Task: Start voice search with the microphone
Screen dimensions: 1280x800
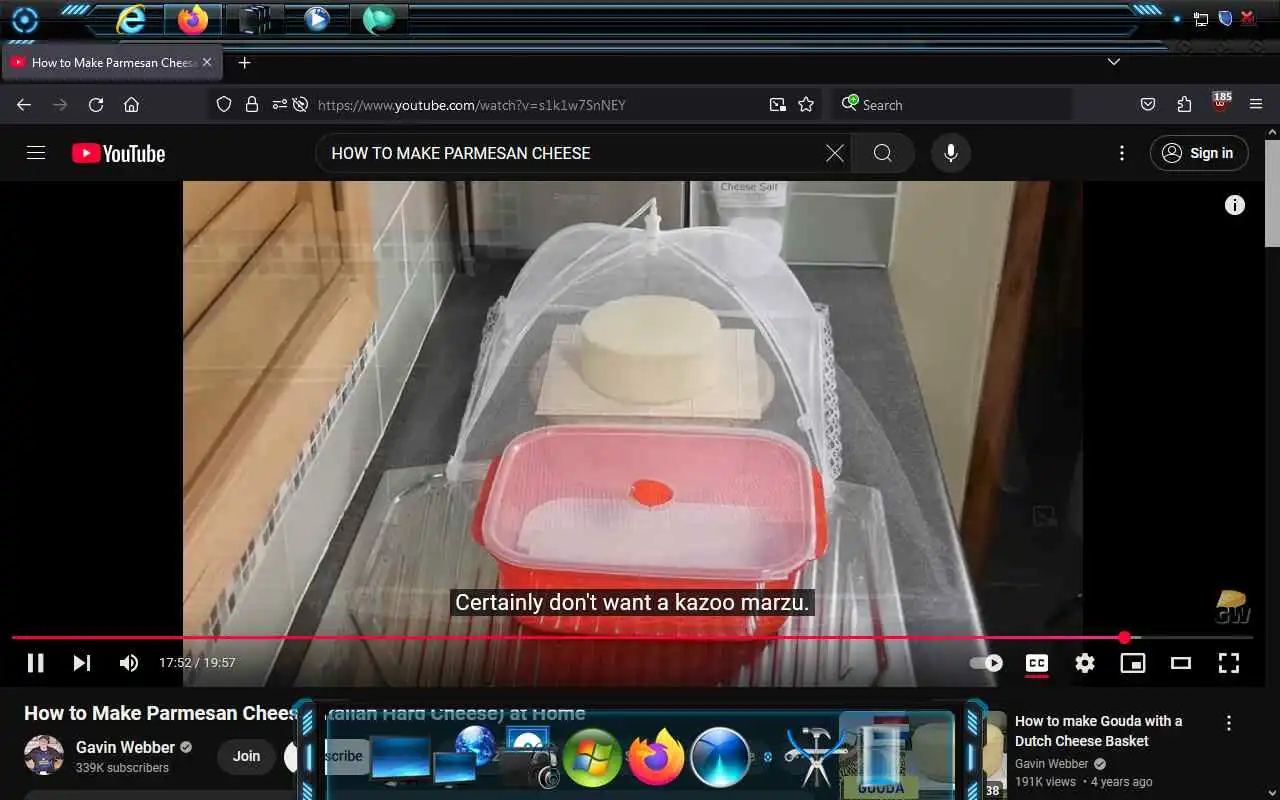Action: point(951,153)
